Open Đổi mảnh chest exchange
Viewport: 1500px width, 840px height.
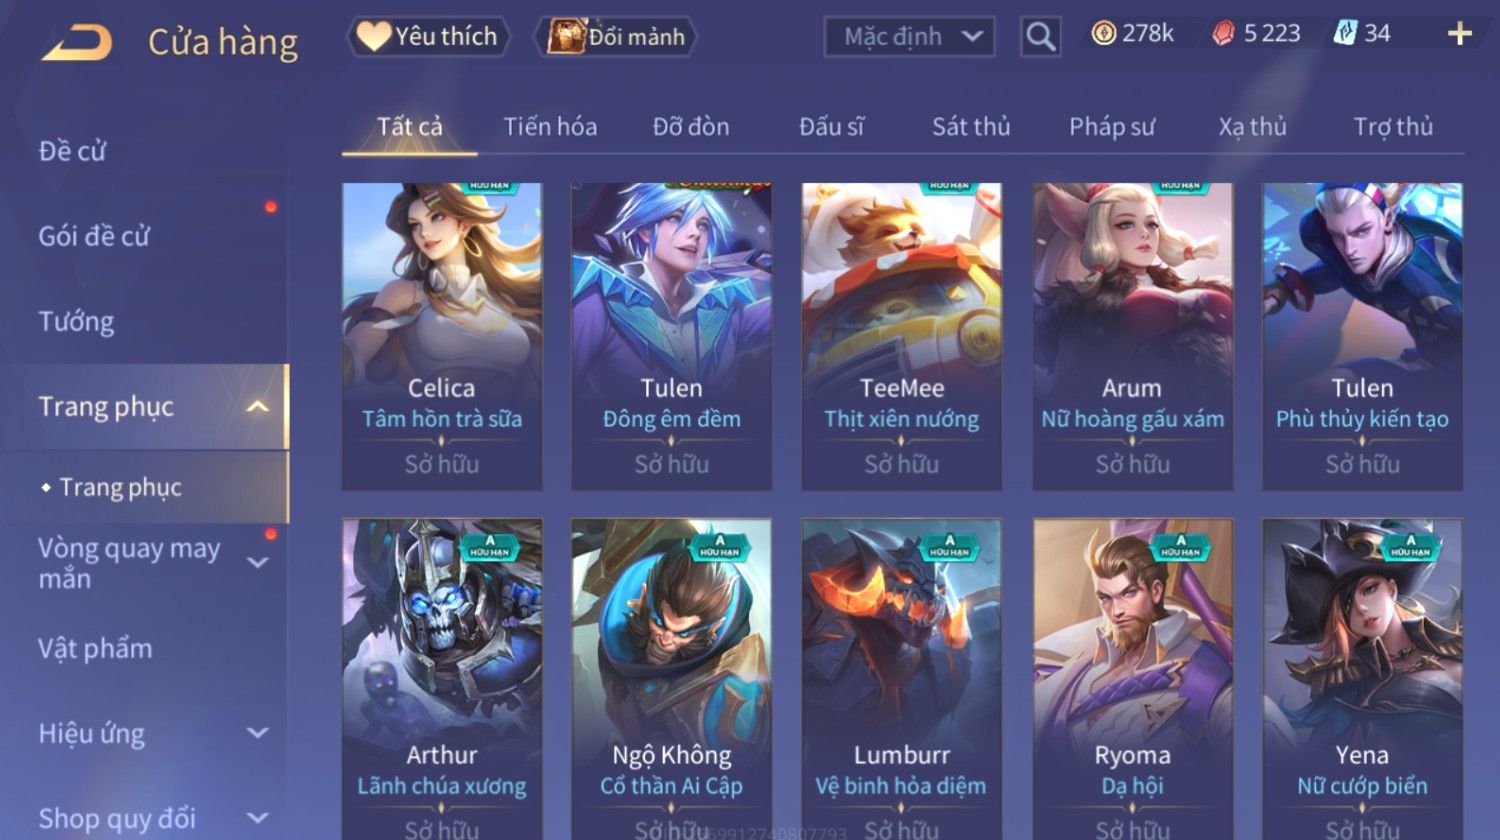(616, 37)
